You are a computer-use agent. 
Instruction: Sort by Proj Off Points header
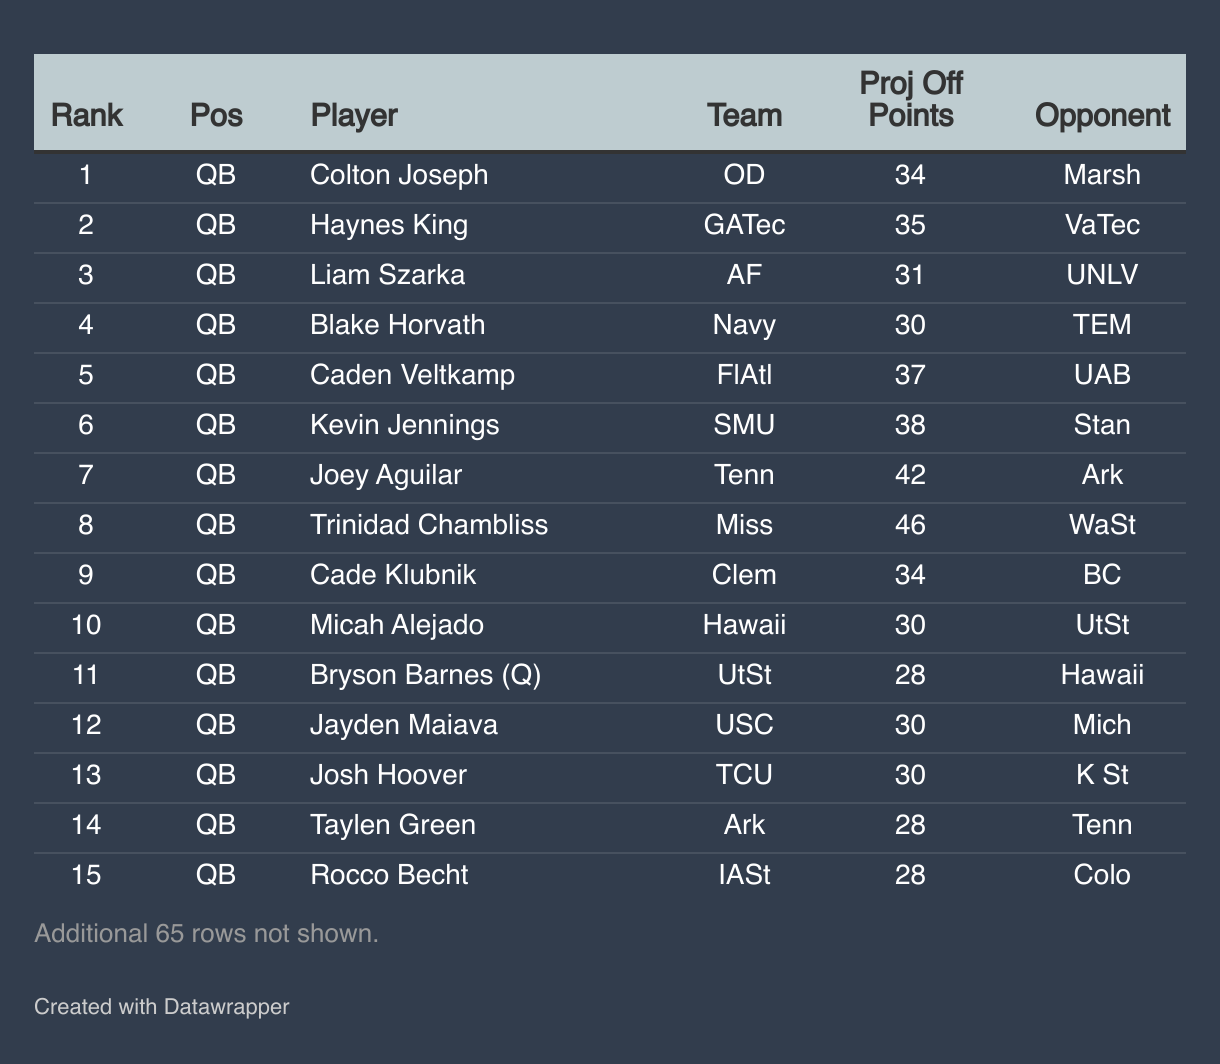point(911,99)
